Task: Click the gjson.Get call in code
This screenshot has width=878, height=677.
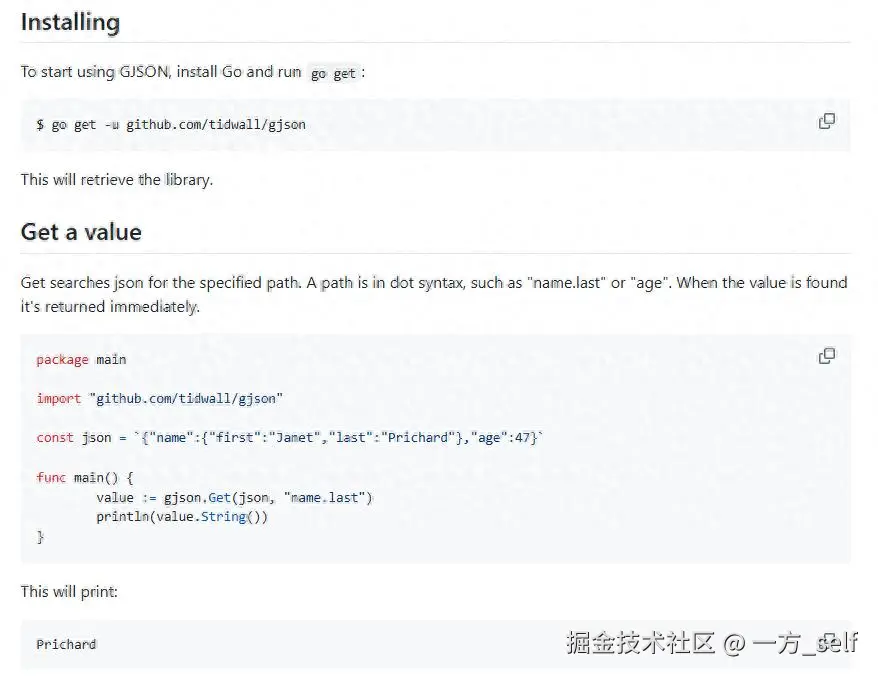Action: 215,497
